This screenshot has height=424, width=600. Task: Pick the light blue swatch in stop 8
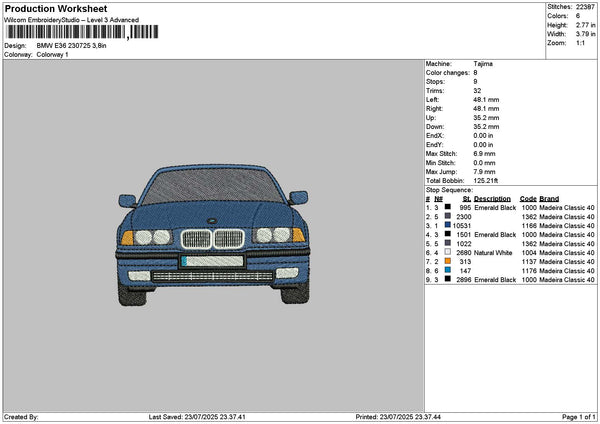coord(447,271)
